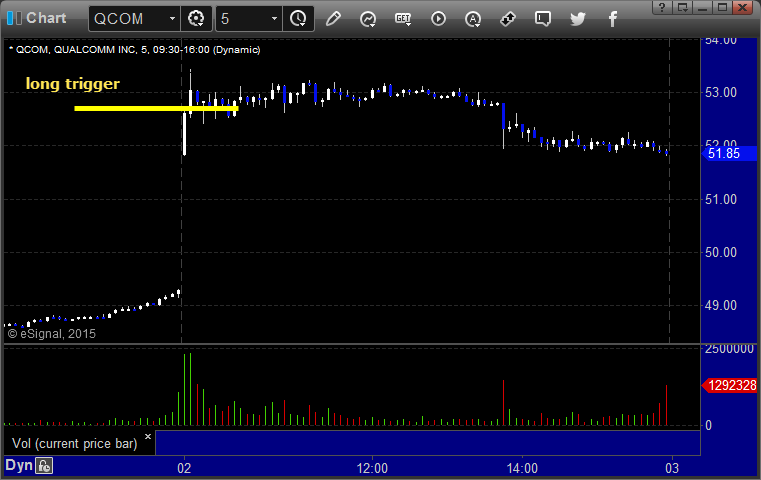Click the 53.00 price axis label
This screenshot has width=761, height=480.
721,92
